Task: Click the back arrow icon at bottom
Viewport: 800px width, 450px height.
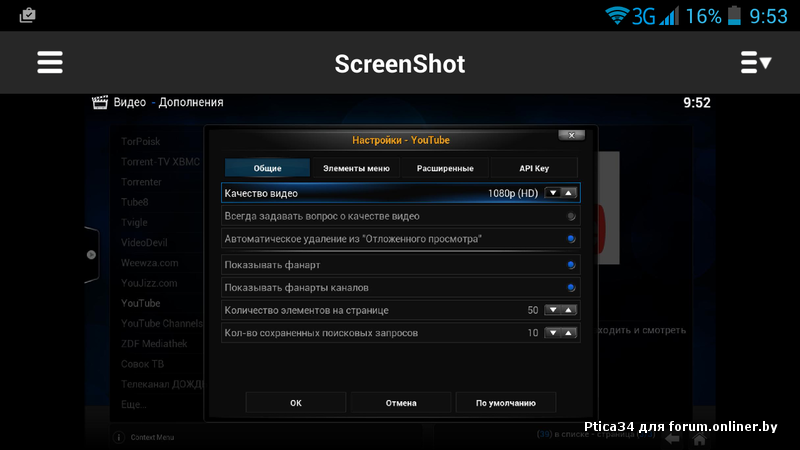Action: tap(673, 439)
